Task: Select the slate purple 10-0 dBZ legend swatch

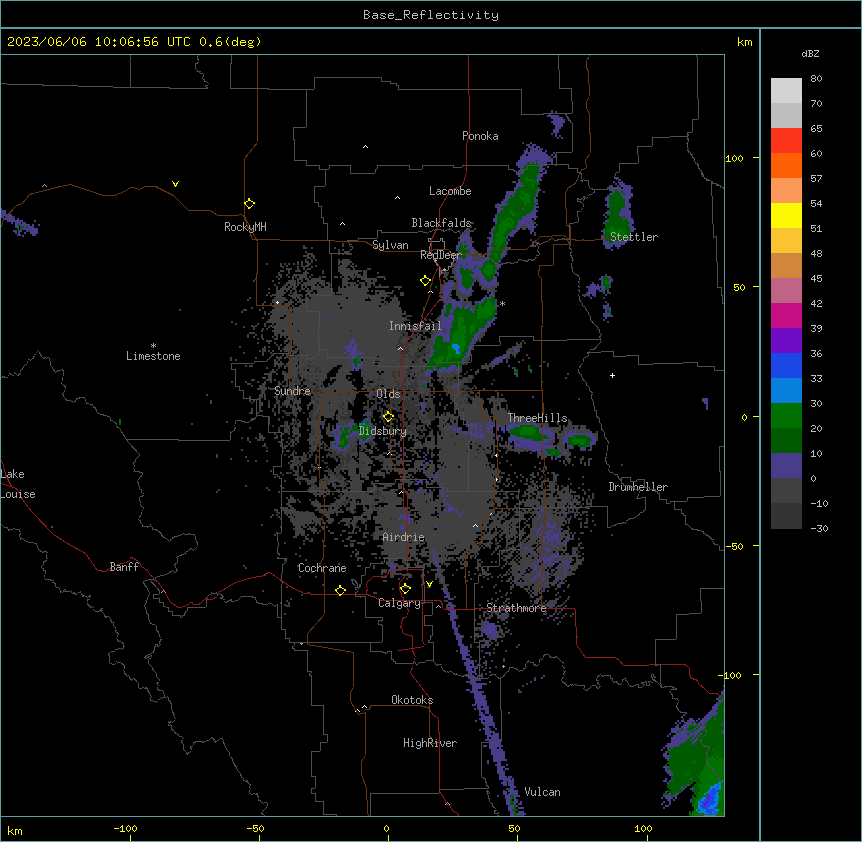Action: [786, 466]
